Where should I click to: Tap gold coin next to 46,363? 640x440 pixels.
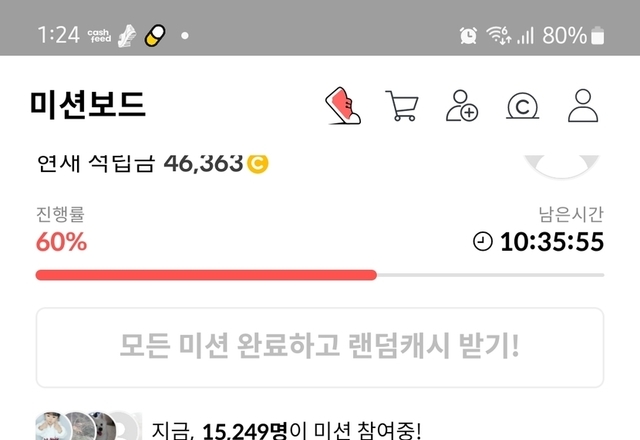[x=257, y=164]
